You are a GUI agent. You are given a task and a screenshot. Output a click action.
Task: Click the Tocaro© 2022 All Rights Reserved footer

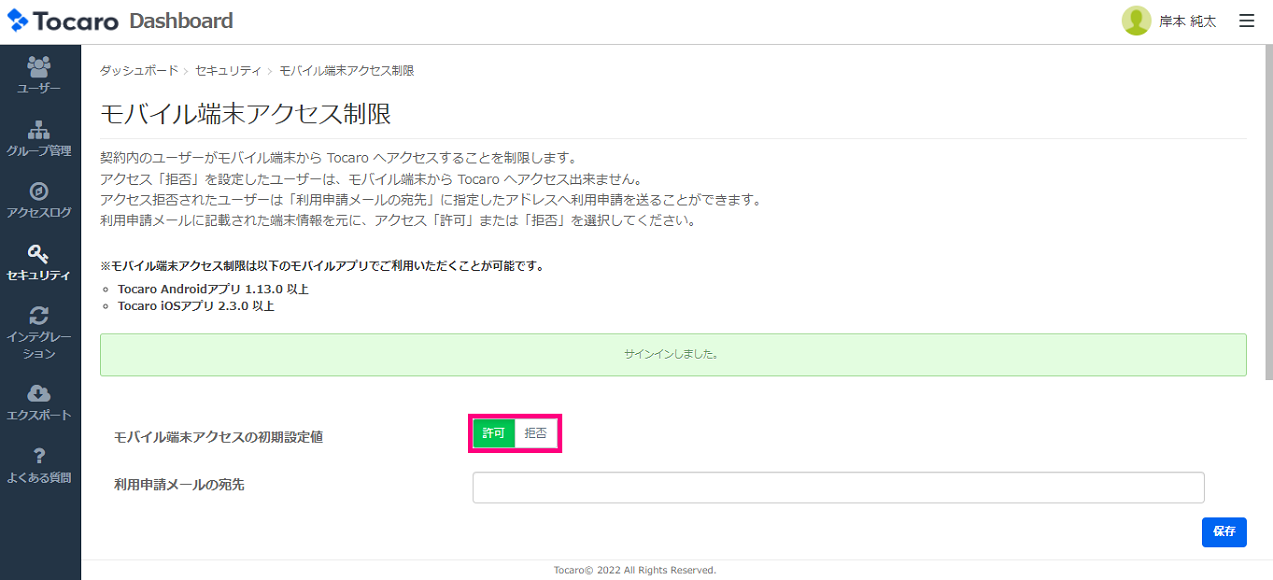click(635, 570)
